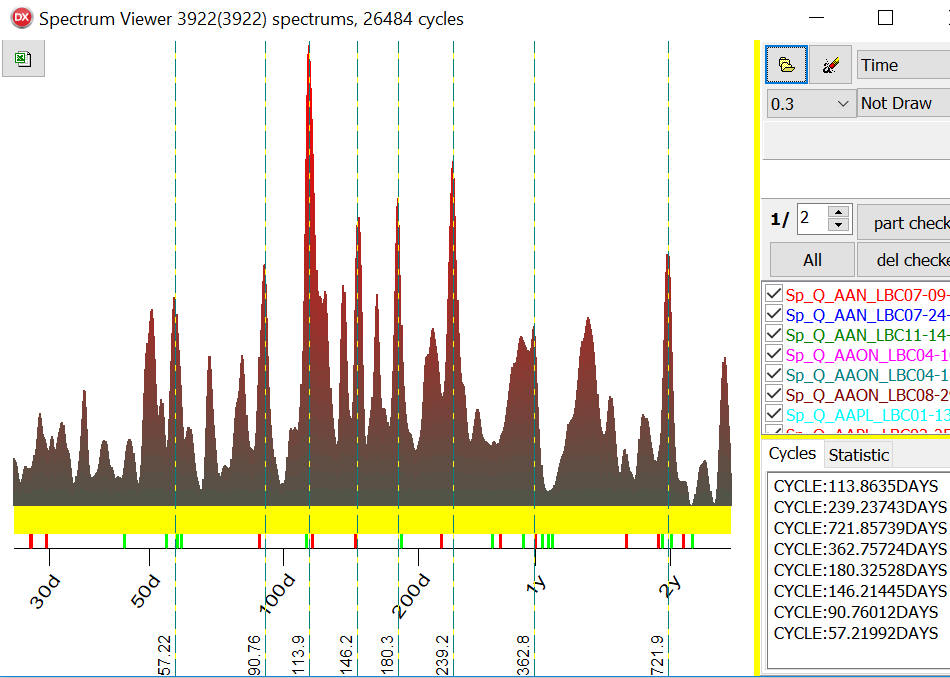Select CYCLE:113.8635DAYS in the cycles list
950x678 pixels.
pos(856,486)
